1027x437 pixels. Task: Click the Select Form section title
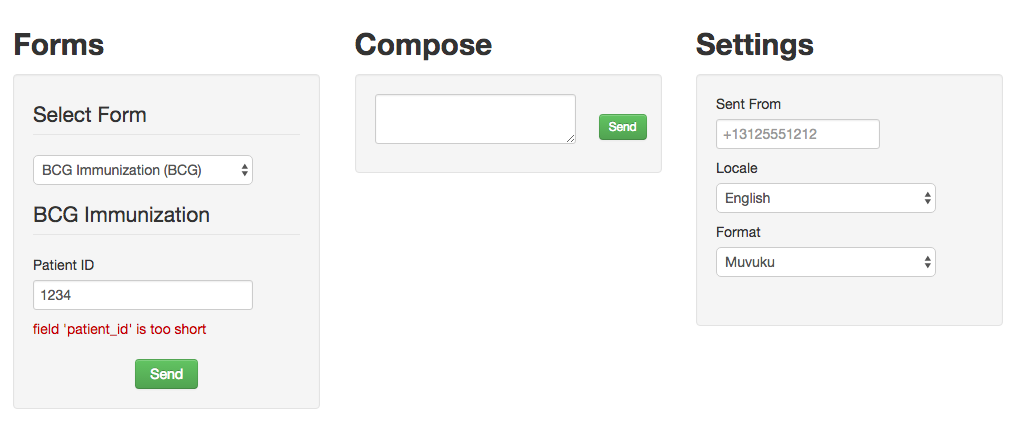click(90, 115)
